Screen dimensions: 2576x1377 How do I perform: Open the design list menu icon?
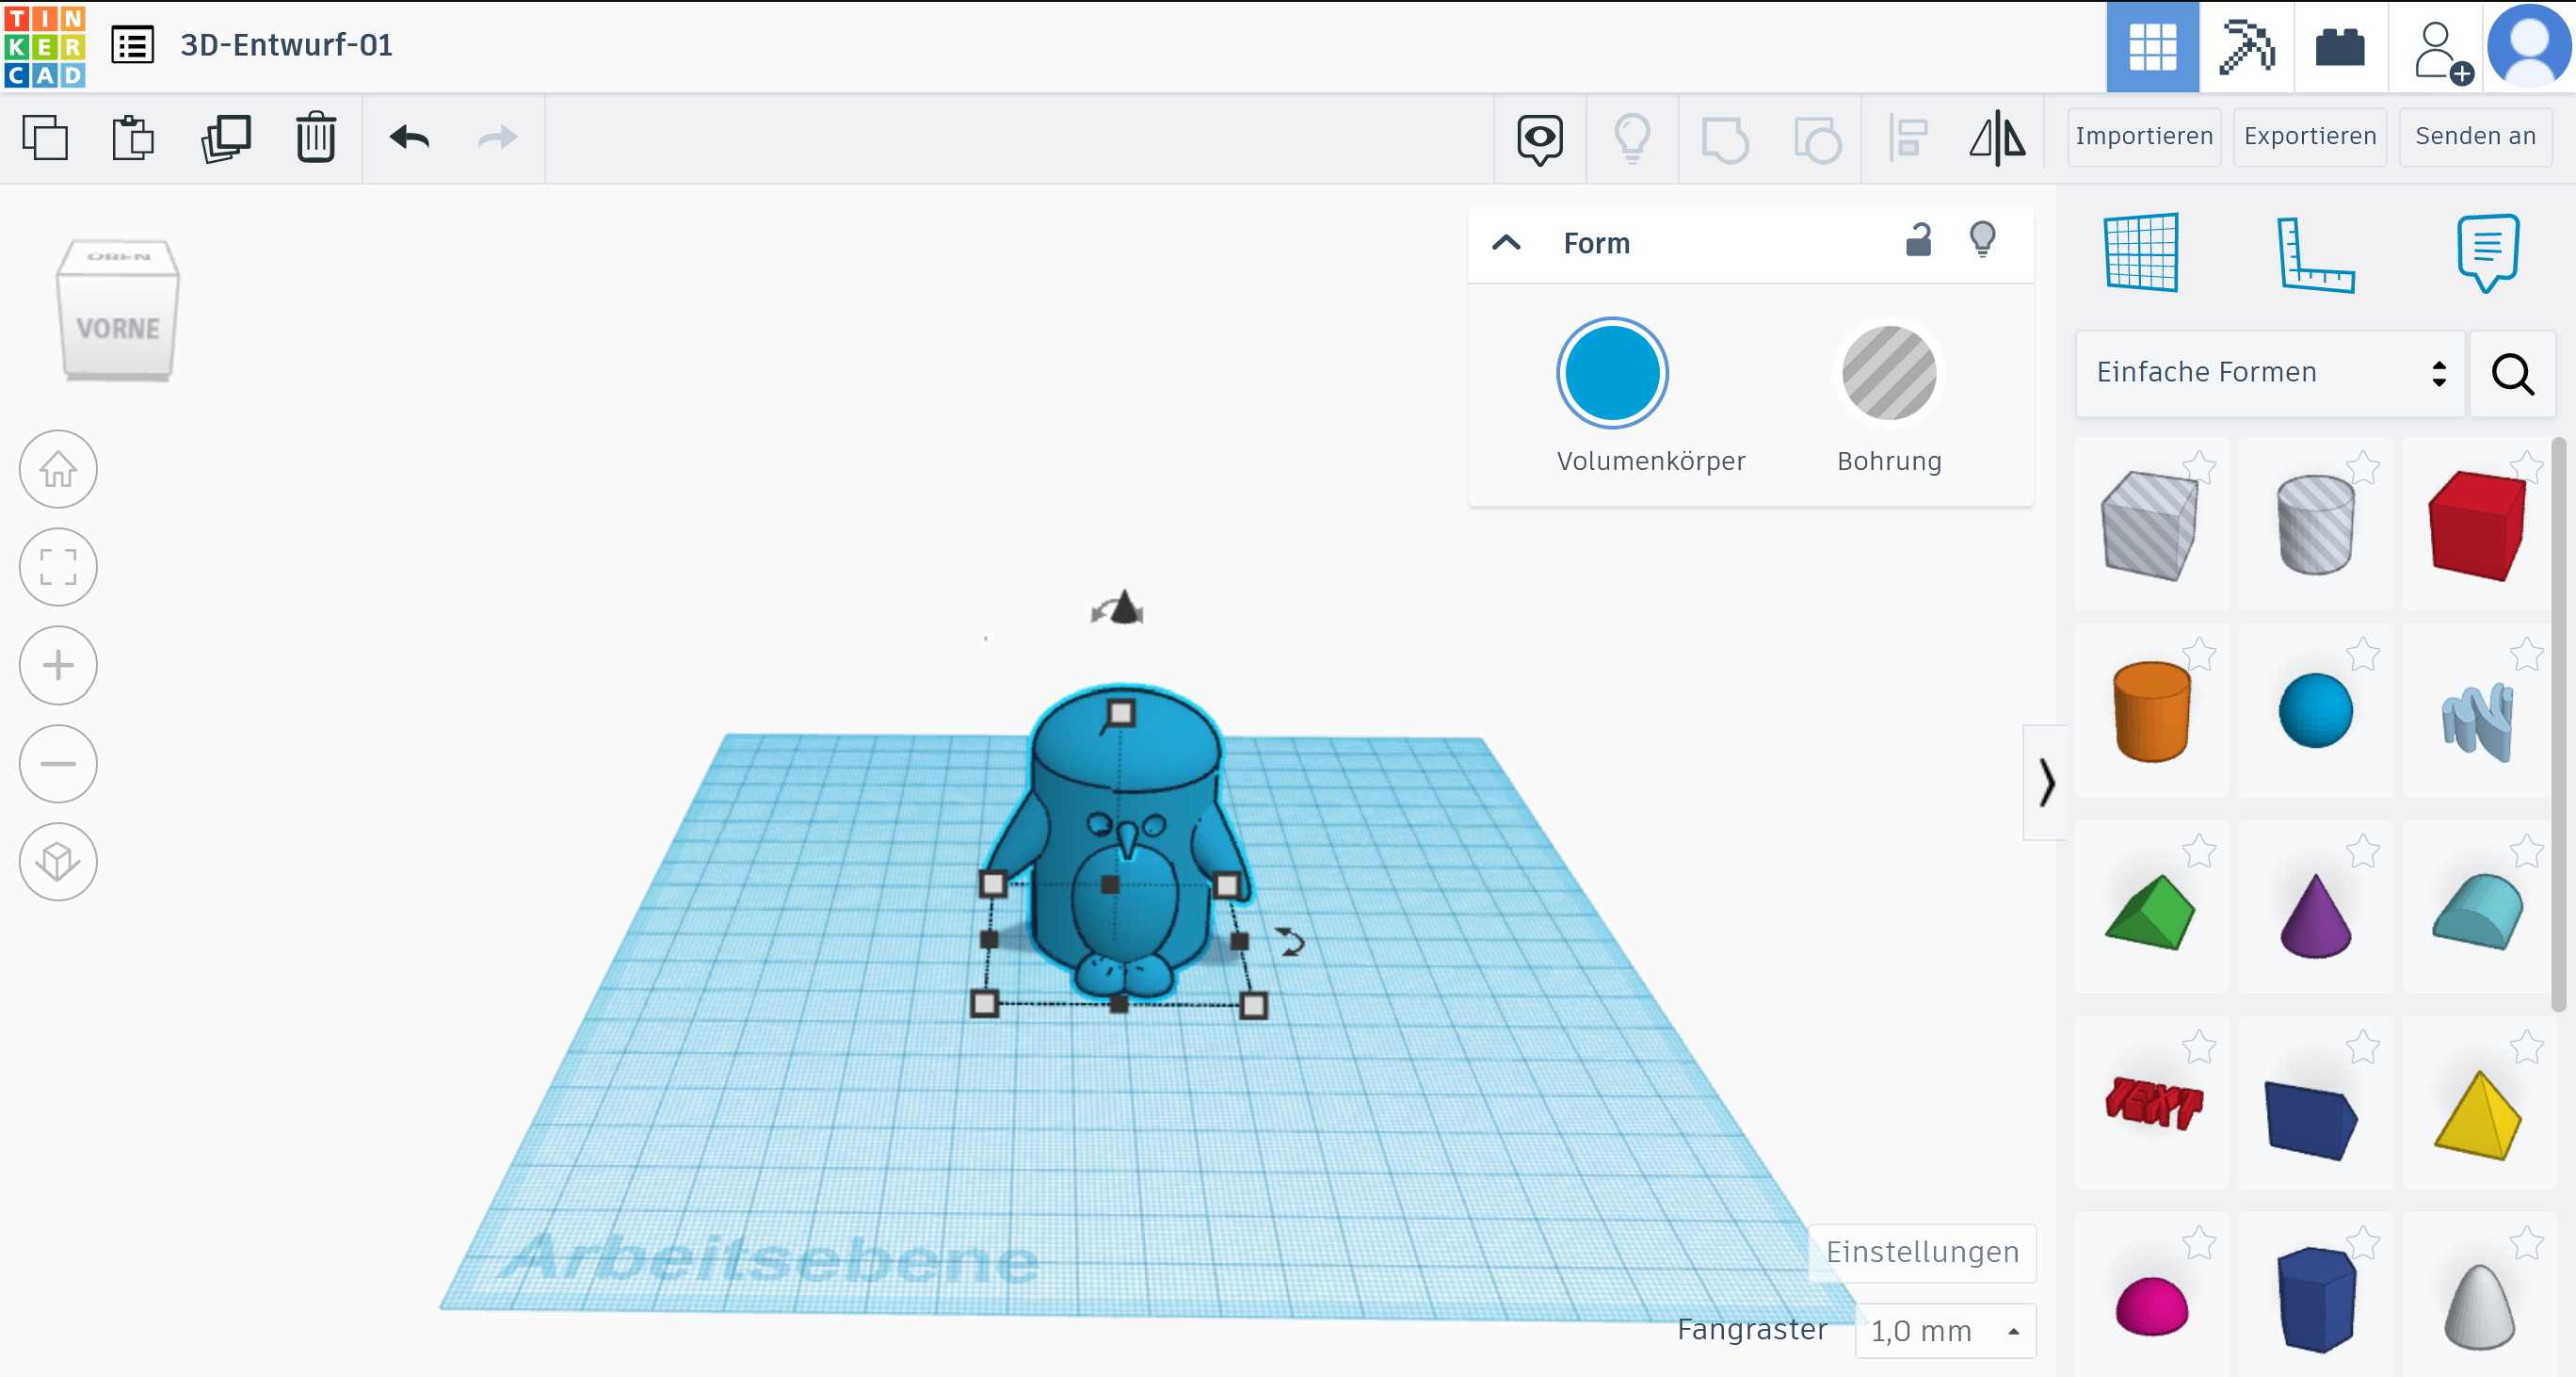[x=132, y=45]
